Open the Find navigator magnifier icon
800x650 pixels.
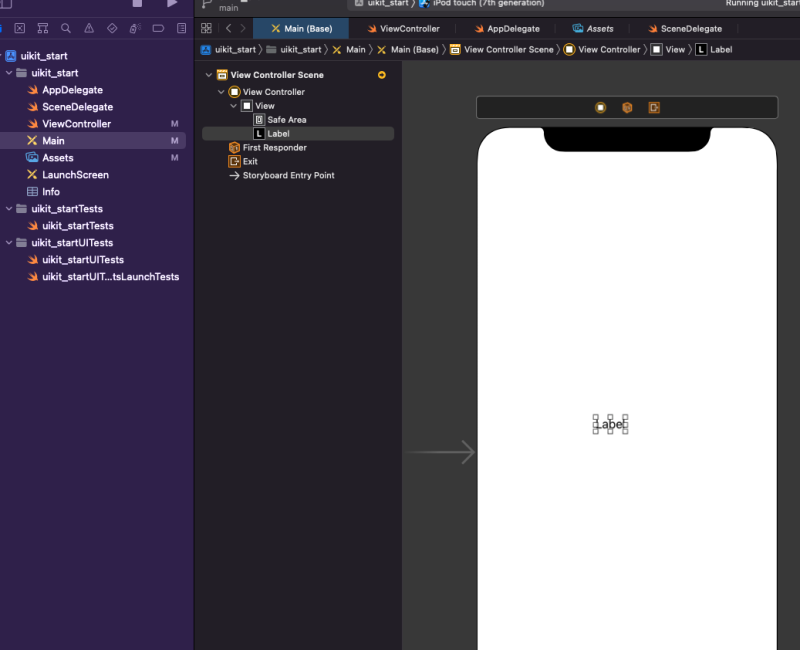[66, 29]
